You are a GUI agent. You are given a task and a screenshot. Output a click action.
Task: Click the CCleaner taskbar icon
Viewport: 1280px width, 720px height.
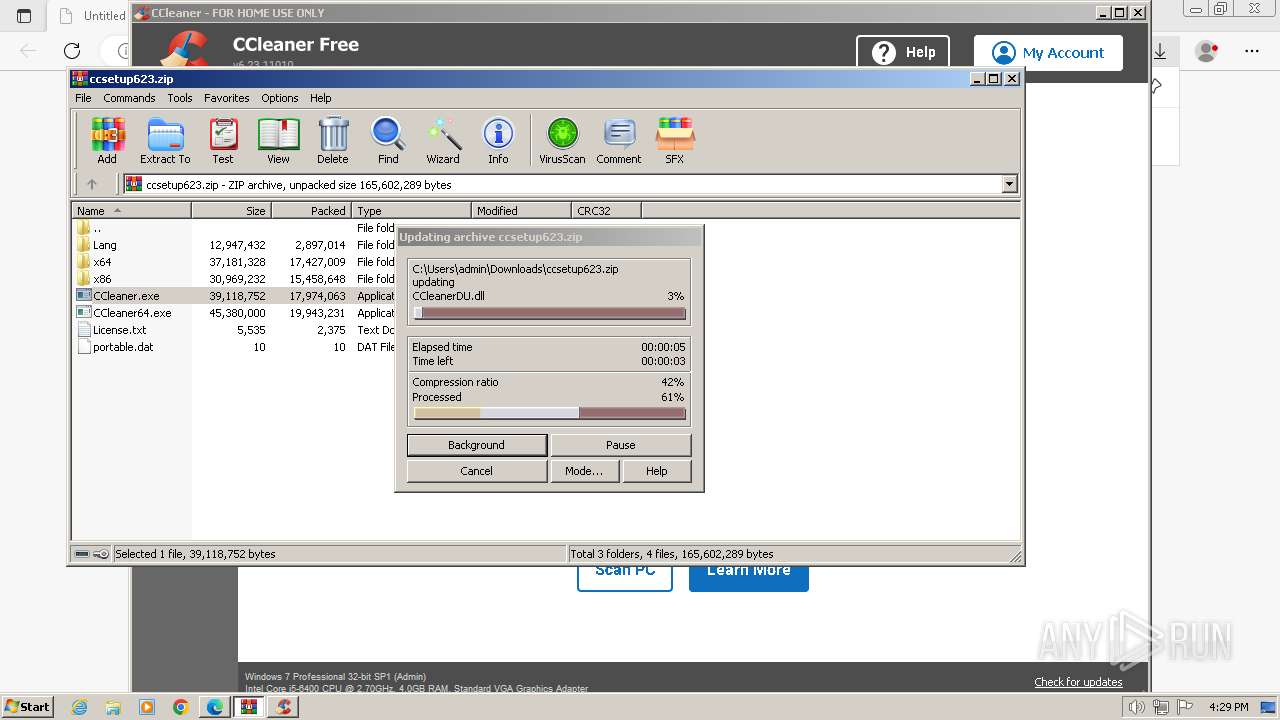tap(284, 707)
